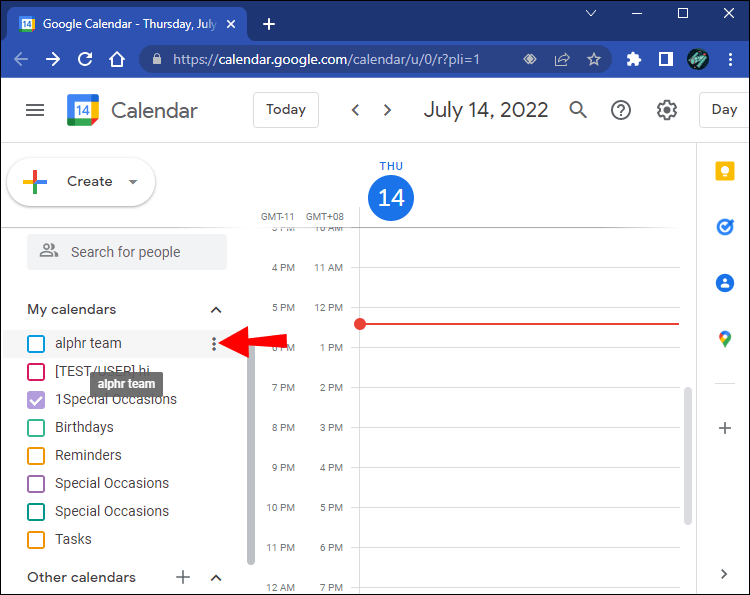750x595 pixels.
Task: Open Google Keep side panel icon
Action: tap(725, 171)
